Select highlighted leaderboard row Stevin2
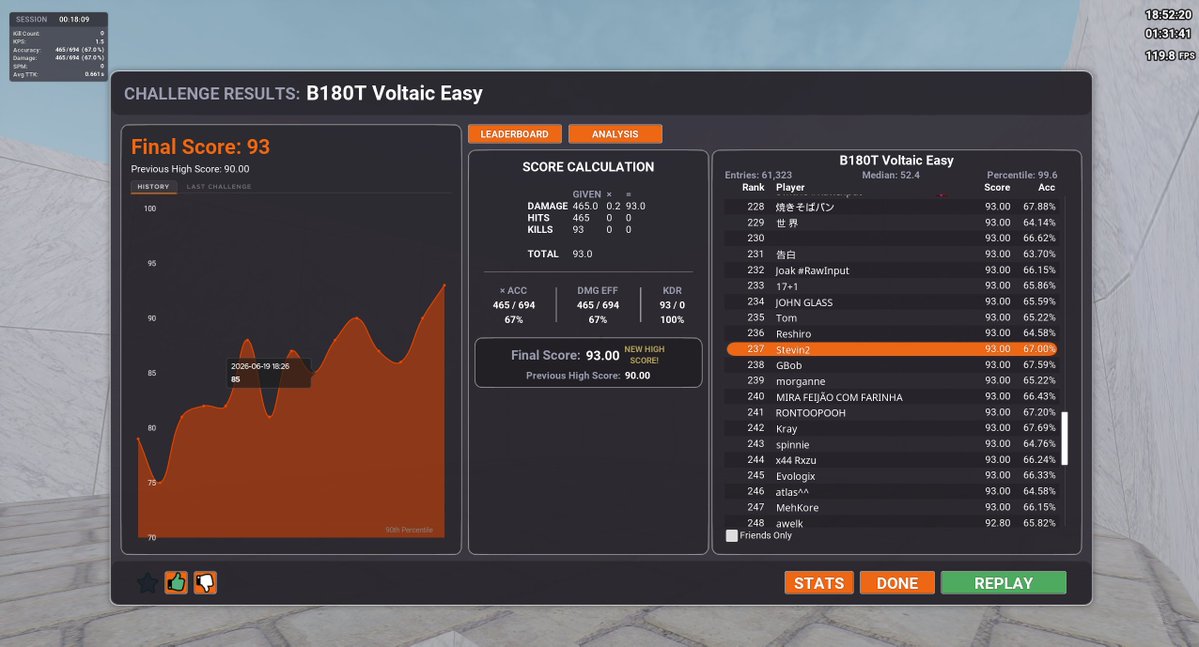Screen dimensions: 1199x647 892,349
